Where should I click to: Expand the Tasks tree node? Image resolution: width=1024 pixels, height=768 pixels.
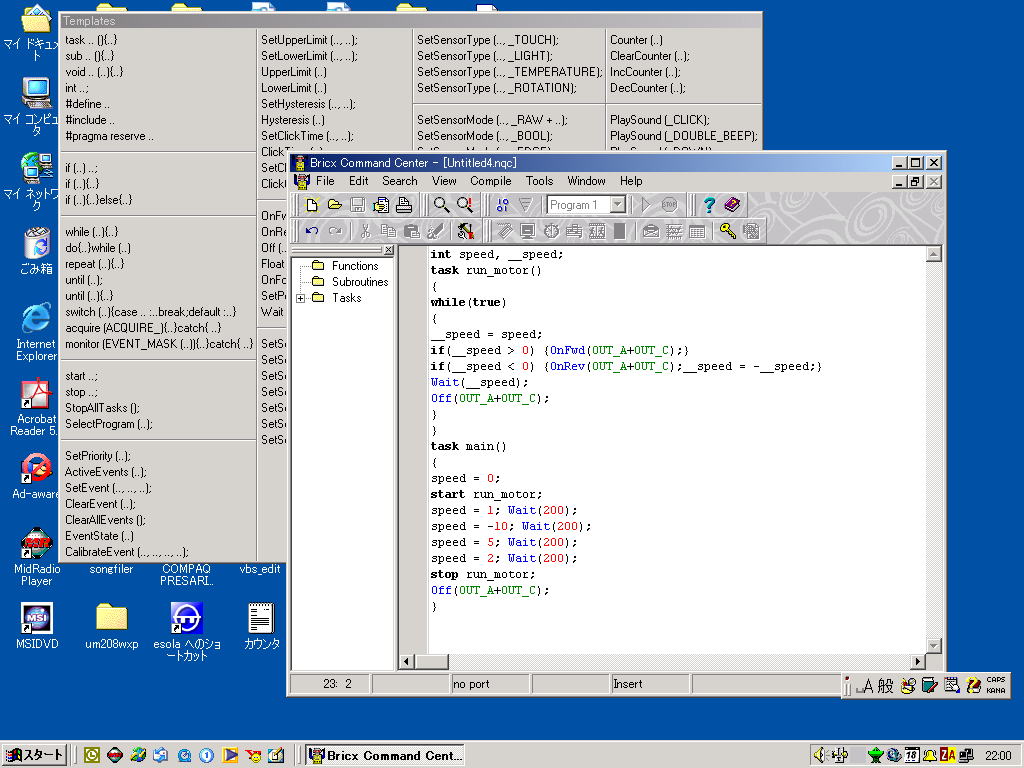pyautogui.click(x=301, y=298)
